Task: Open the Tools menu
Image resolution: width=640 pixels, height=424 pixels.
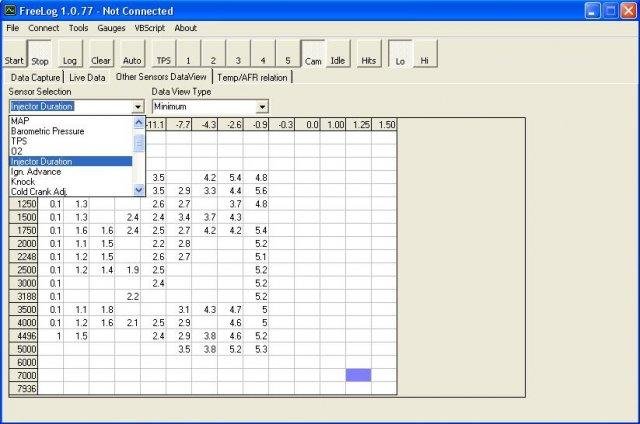Action: click(78, 28)
